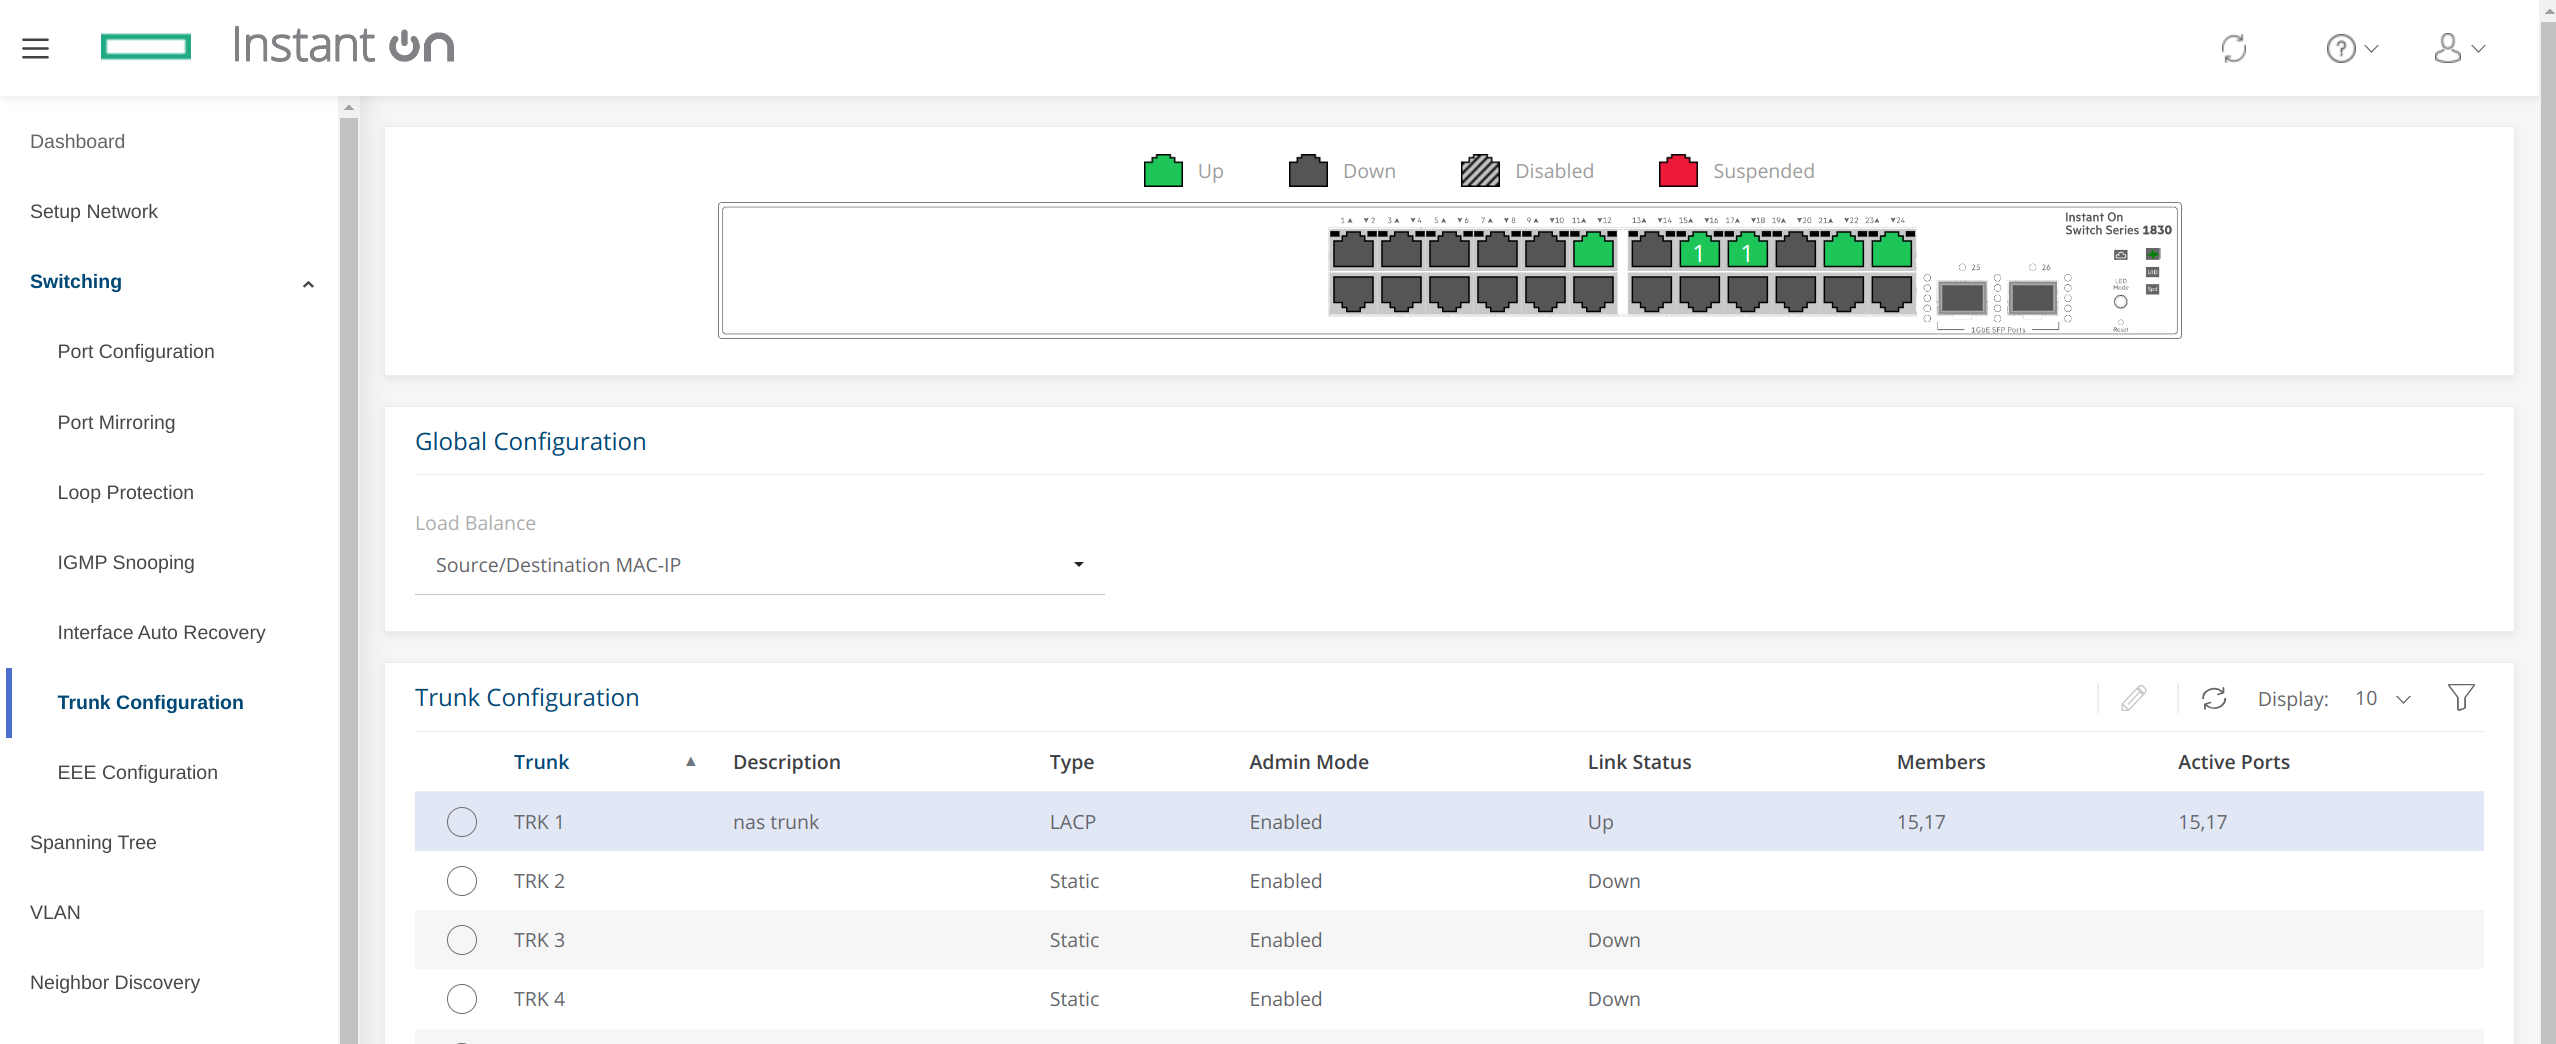Click the Instant On logo
The image size is (2556, 1044).
coord(343,44)
